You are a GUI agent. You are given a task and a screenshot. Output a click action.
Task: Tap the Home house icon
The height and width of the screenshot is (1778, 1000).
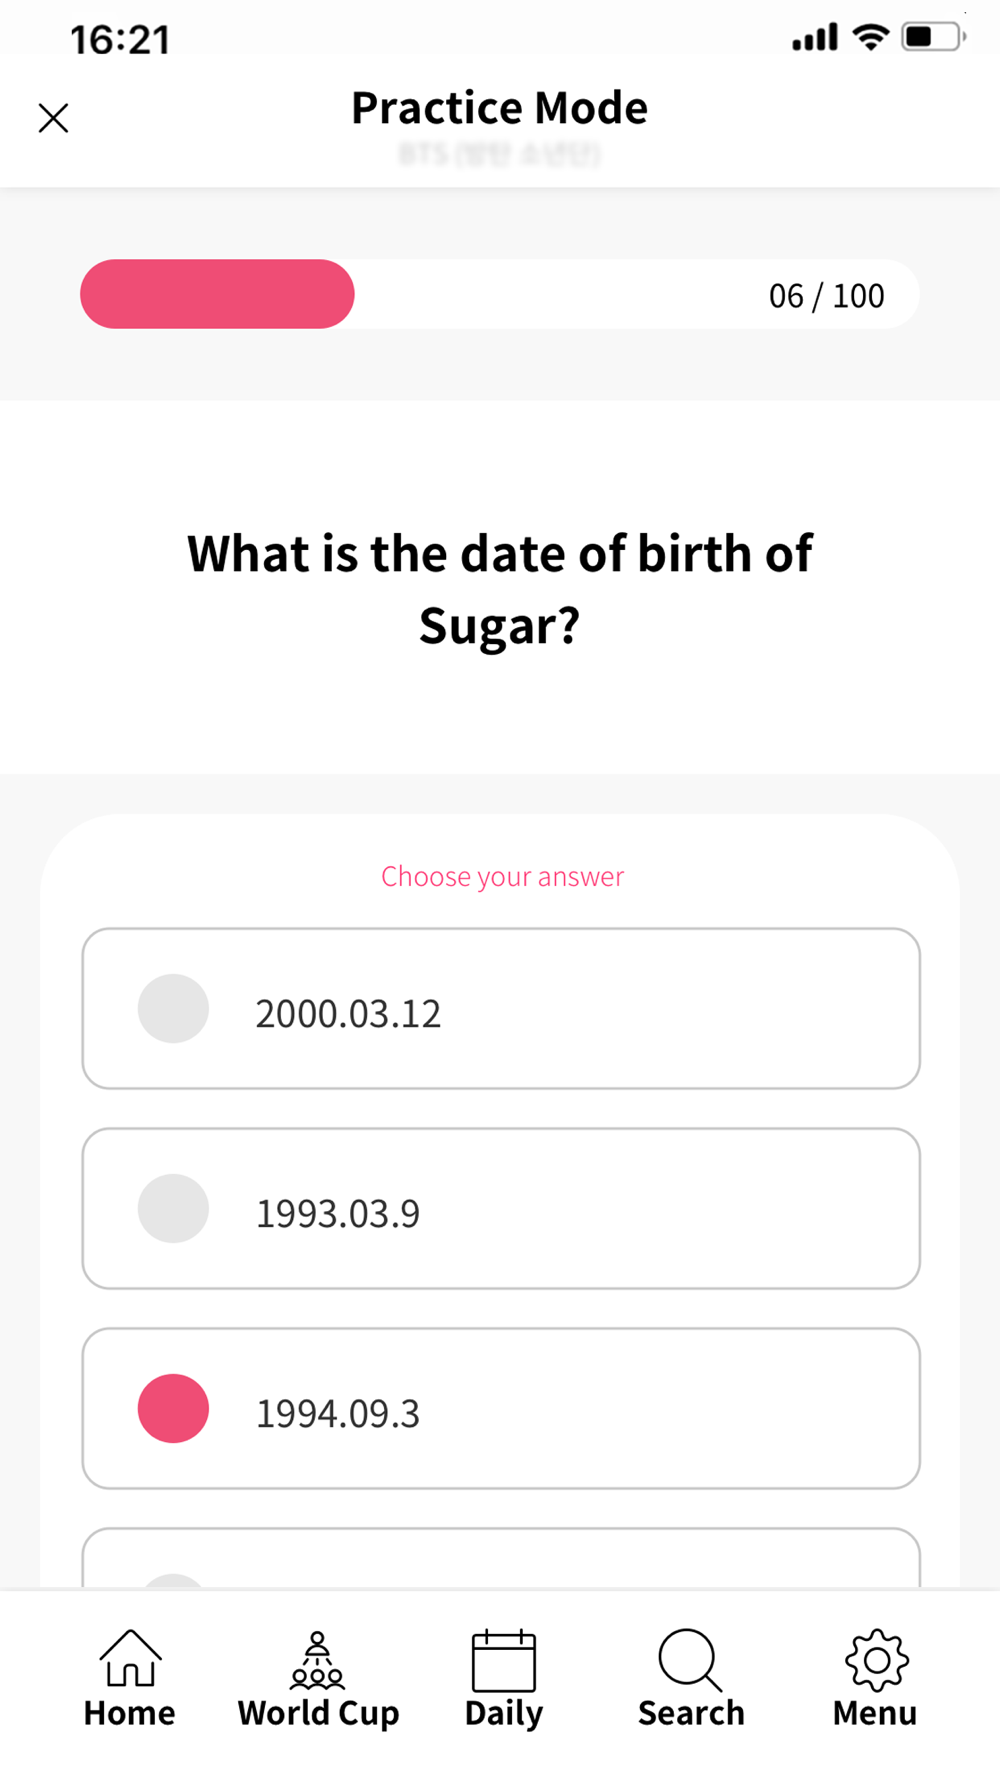[130, 1657]
